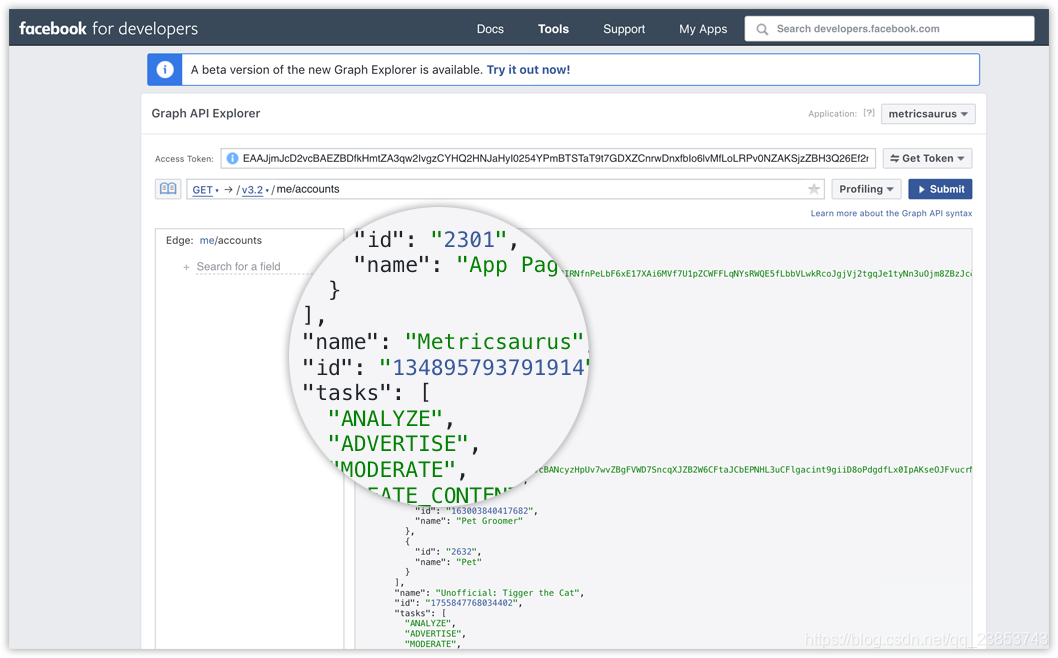Screen dimensions: 1058x658
Task: Click the Search for a field input
Action: point(253,267)
